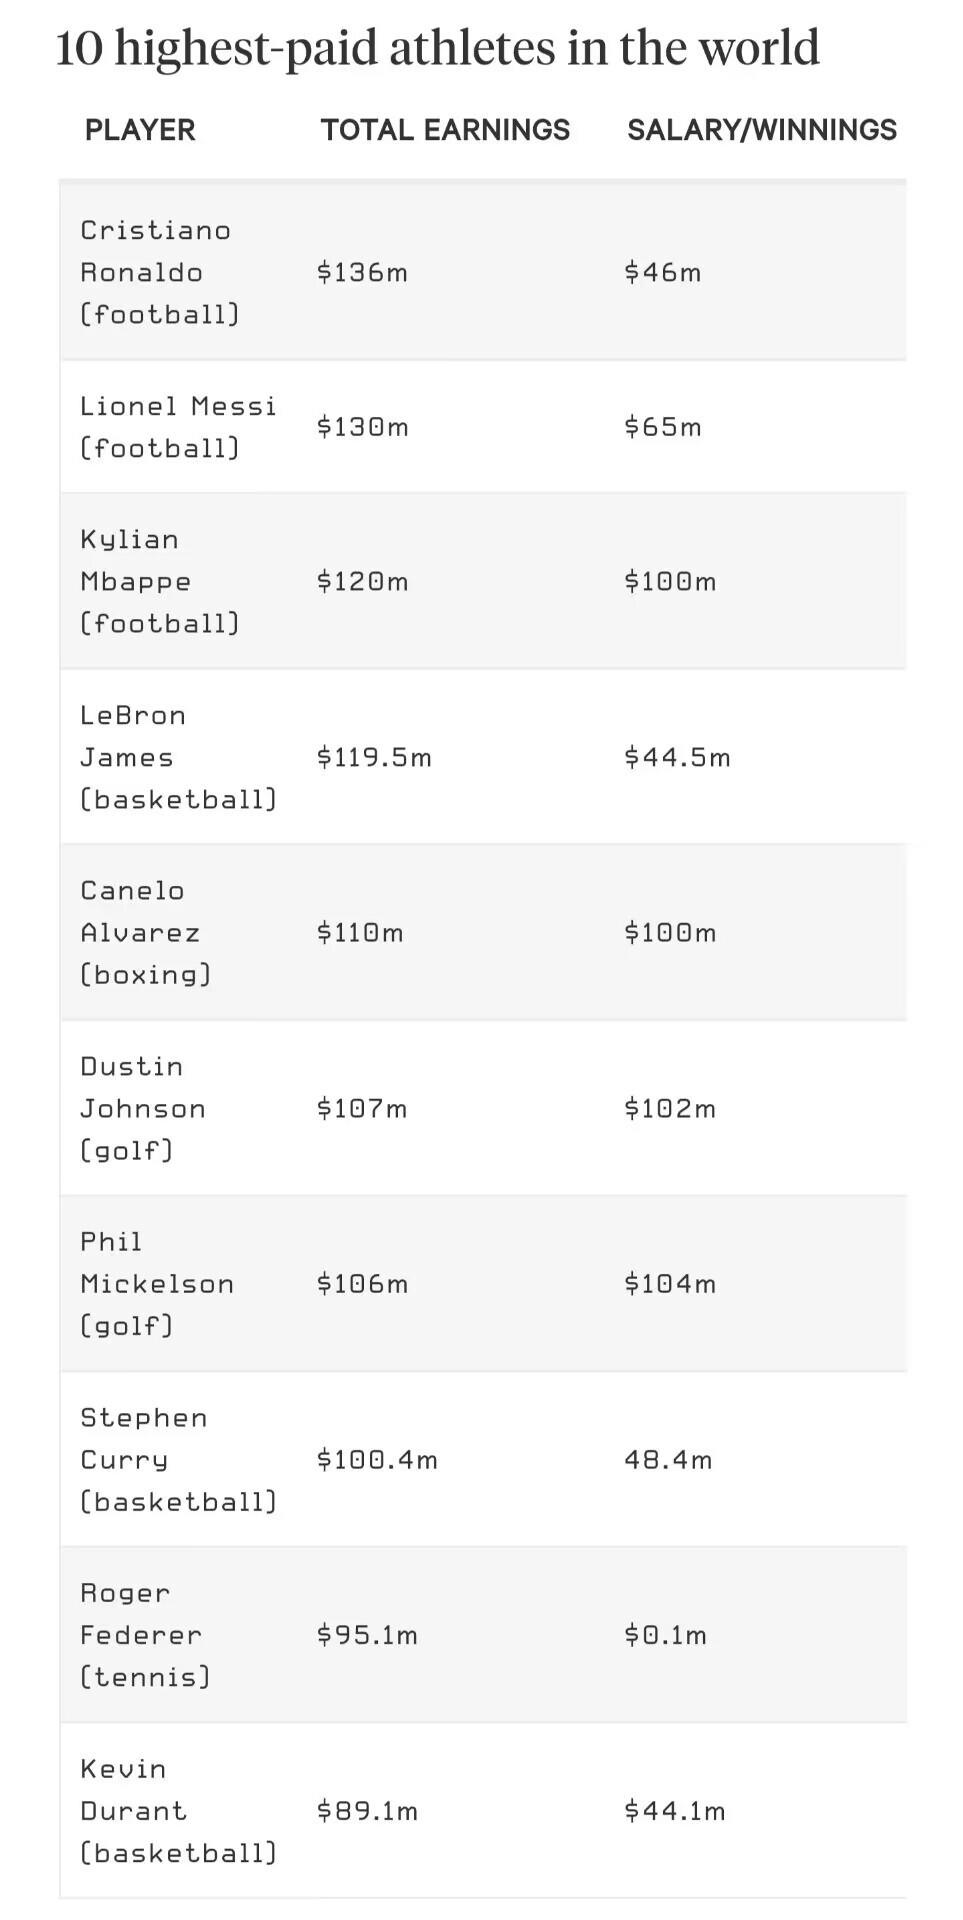This screenshot has height=1920, width=963.
Task: Click the TOTAL EARNINGS column header
Action: [x=445, y=130]
